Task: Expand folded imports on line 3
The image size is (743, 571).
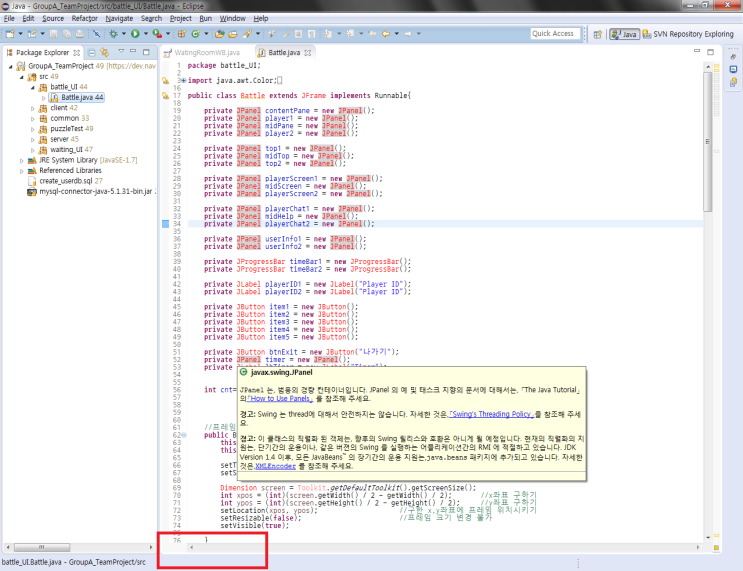Action: [184, 81]
